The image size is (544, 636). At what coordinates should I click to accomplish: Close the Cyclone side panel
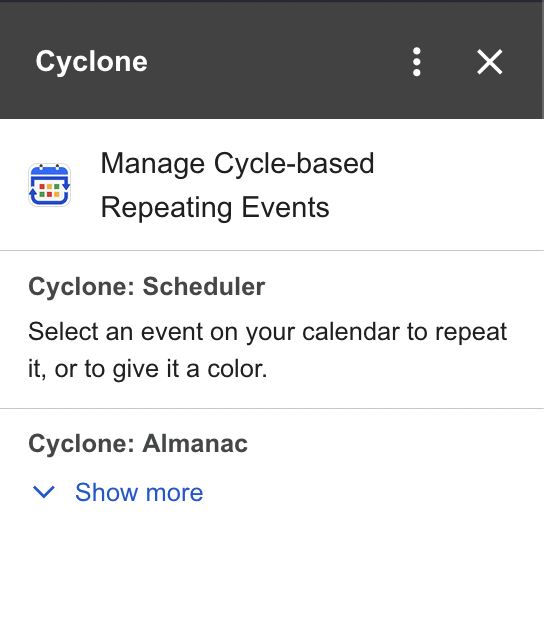coord(490,62)
